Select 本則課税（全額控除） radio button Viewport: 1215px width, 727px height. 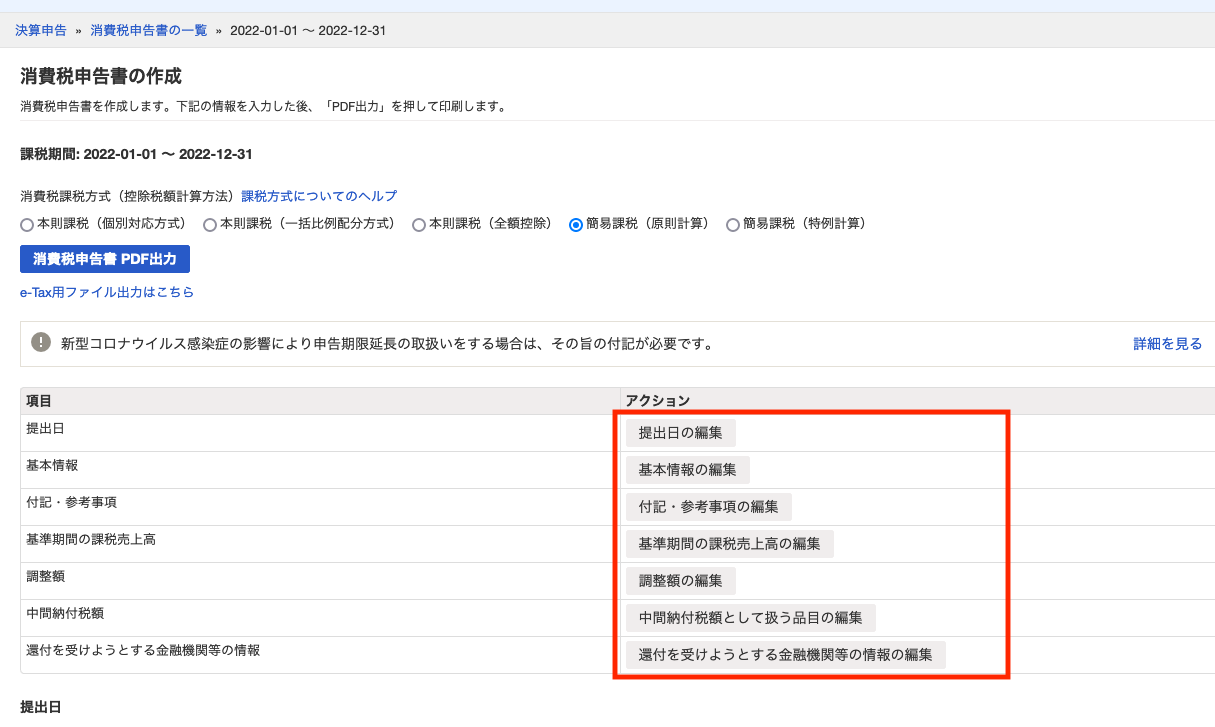418,224
